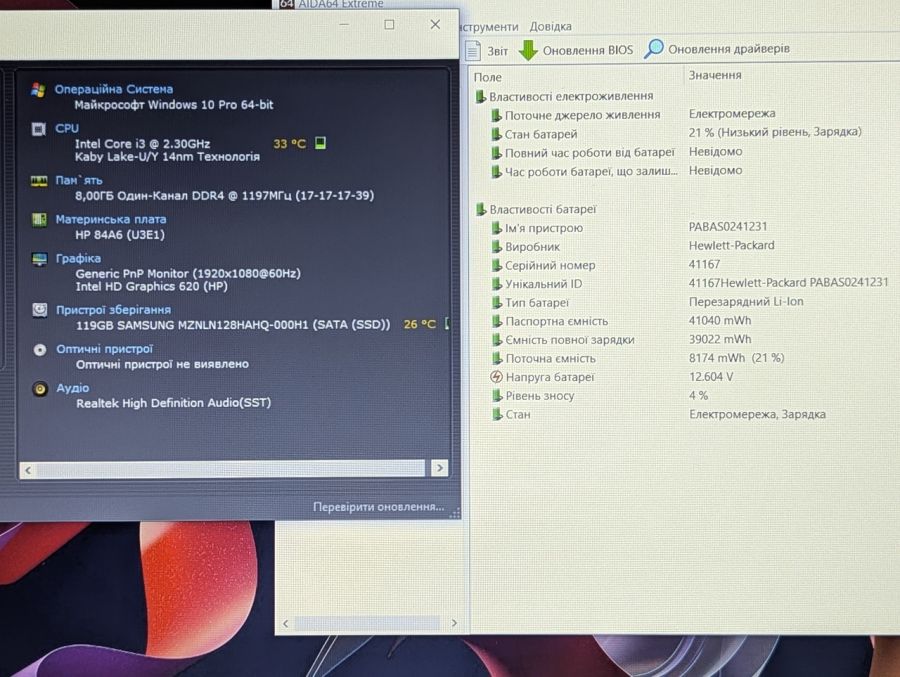This screenshot has width=900, height=677.
Task: Click the Оновлення драйверів button label
Action: point(729,49)
